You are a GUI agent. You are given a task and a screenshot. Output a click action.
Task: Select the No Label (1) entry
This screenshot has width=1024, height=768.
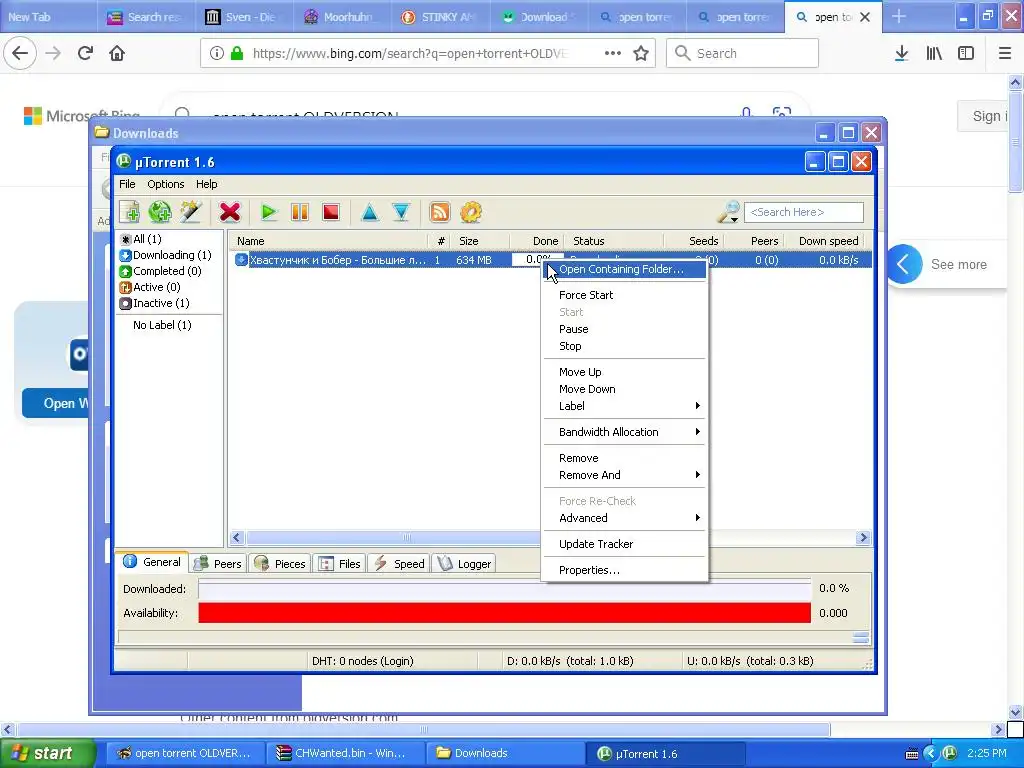click(162, 325)
